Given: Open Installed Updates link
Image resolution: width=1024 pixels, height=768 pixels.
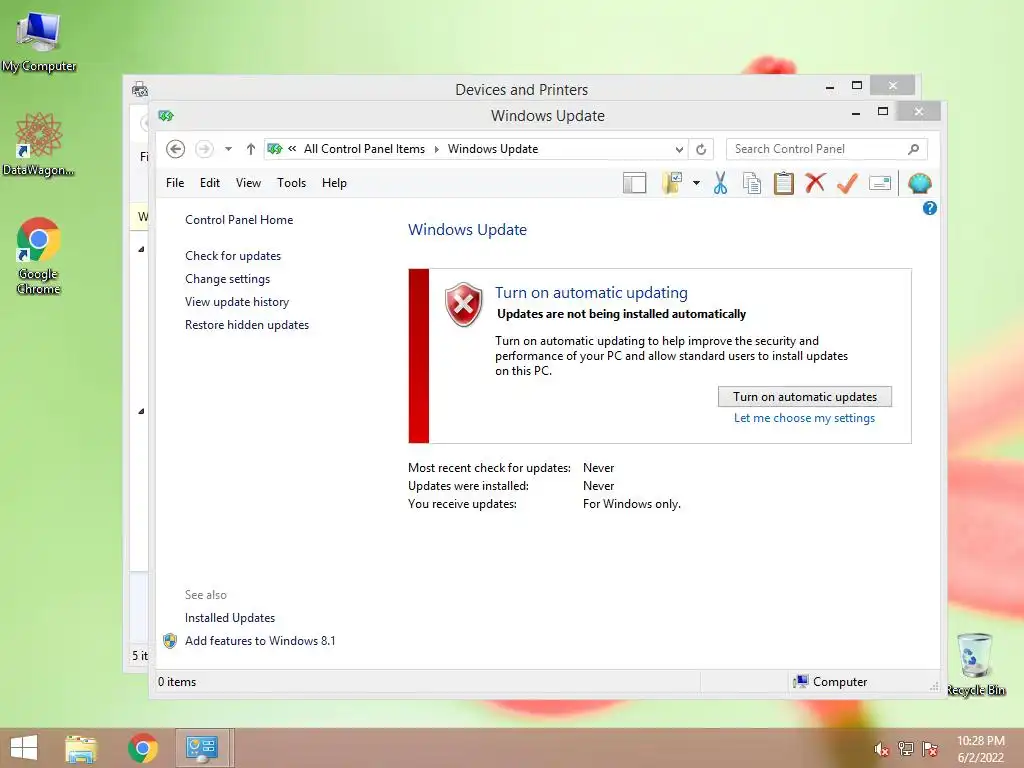Looking at the screenshot, I should pos(230,618).
